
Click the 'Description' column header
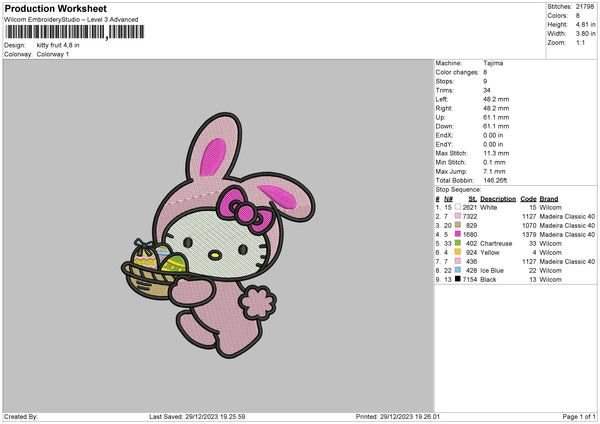pyautogui.click(x=498, y=199)
